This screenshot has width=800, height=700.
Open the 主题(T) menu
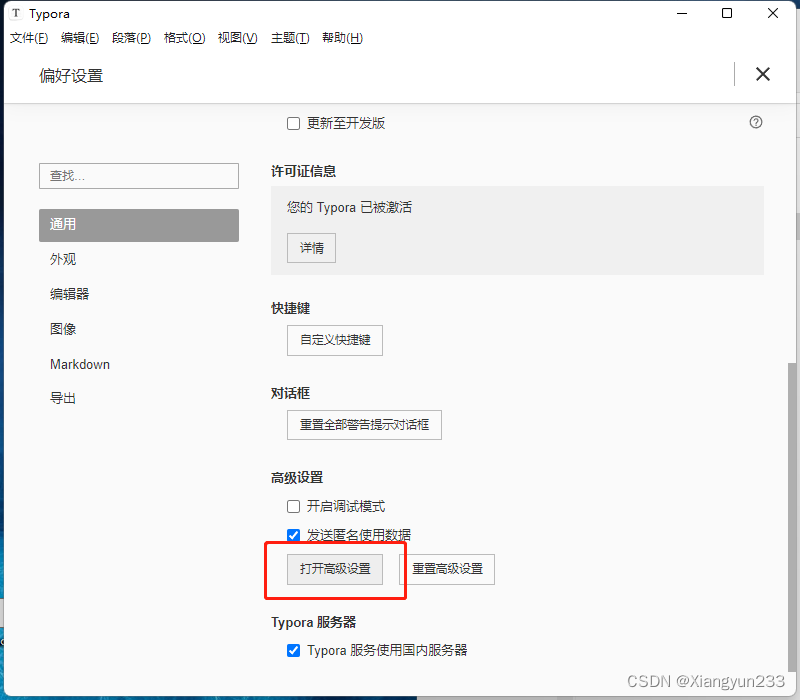[290, 38]
